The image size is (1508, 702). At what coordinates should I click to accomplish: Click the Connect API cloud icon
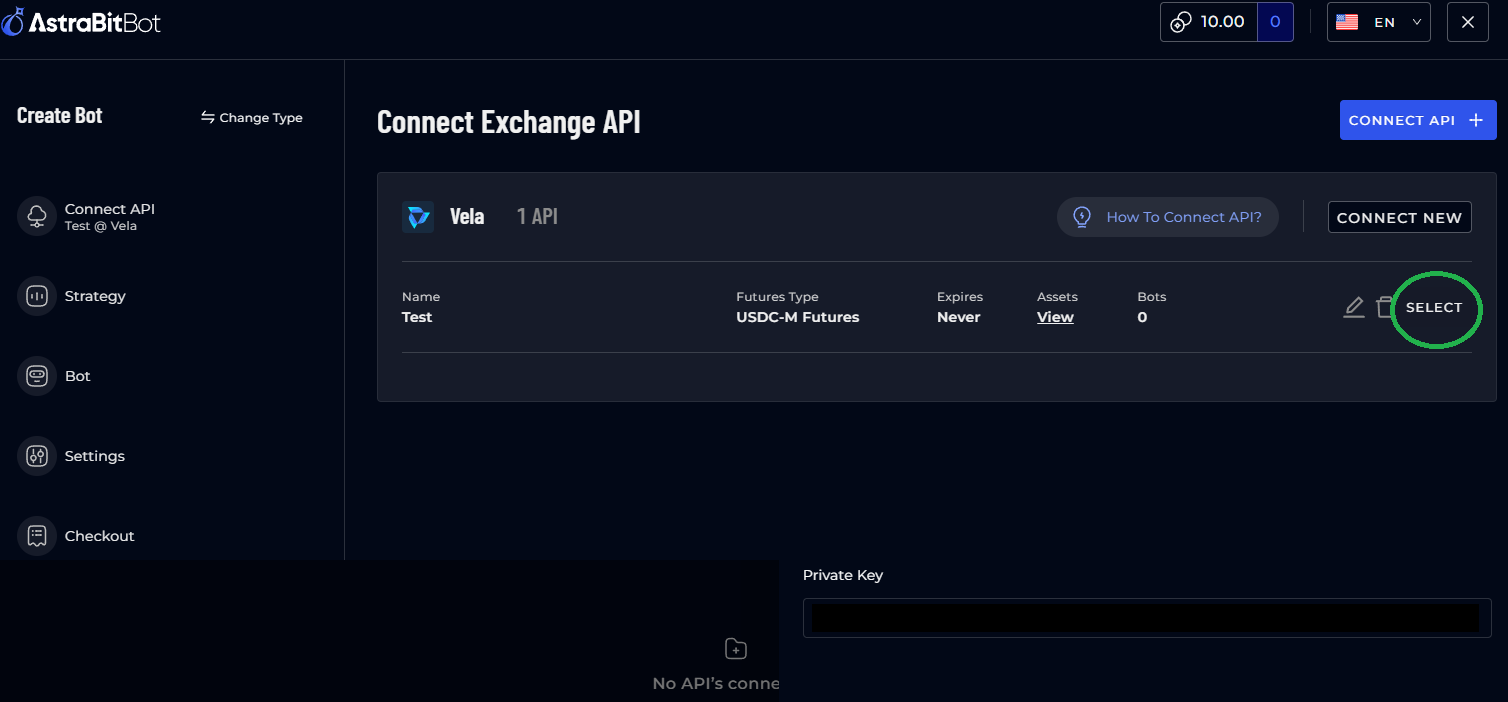(37, 216)
